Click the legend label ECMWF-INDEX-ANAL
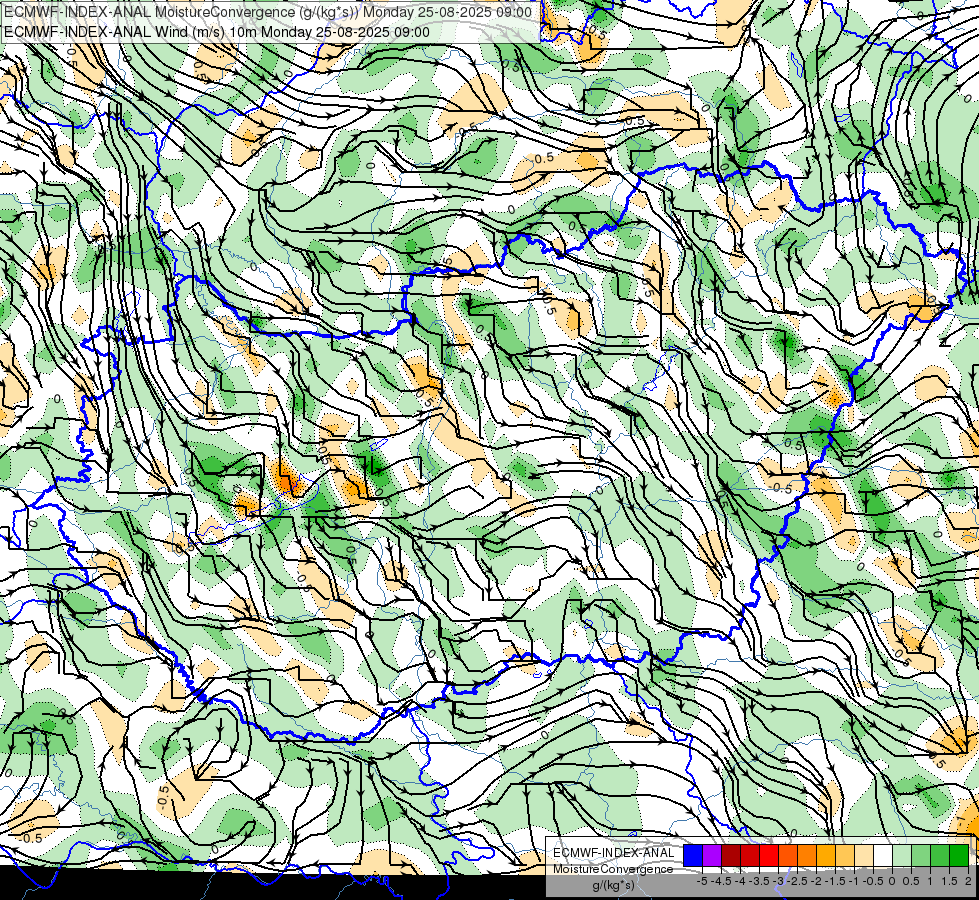The height and width of the screenshot is (900, 979). [614, 853]
